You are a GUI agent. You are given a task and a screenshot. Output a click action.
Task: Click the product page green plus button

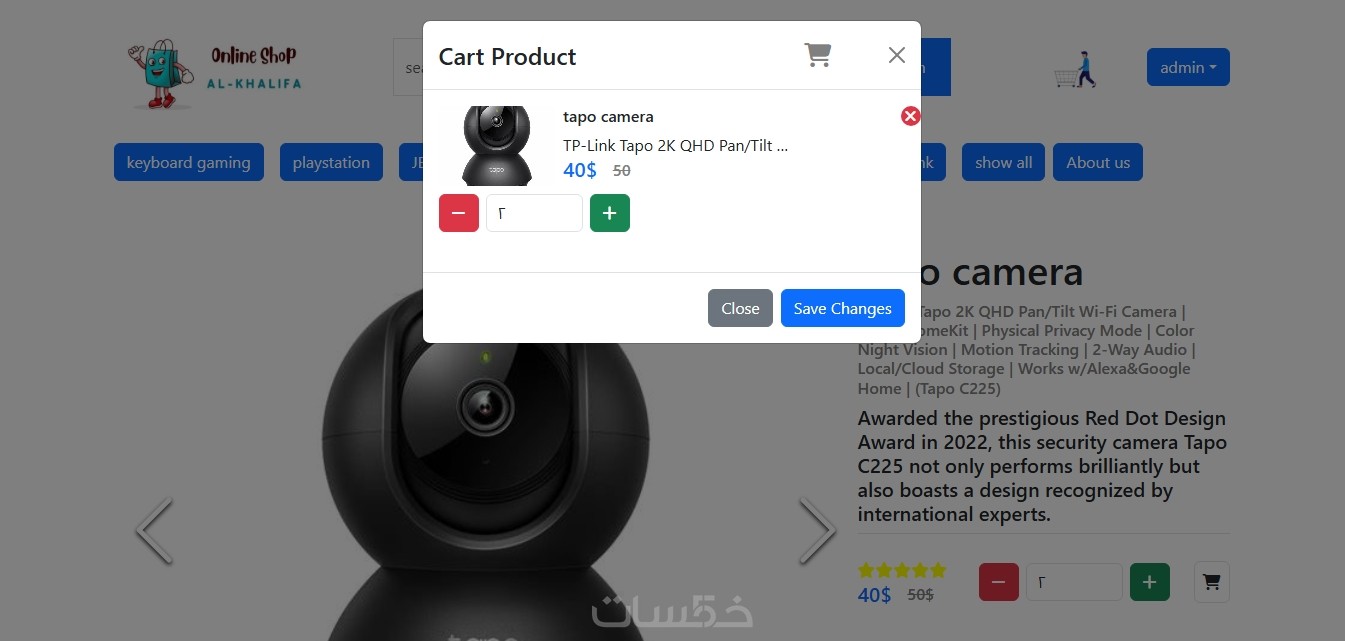coord(1150,582)
